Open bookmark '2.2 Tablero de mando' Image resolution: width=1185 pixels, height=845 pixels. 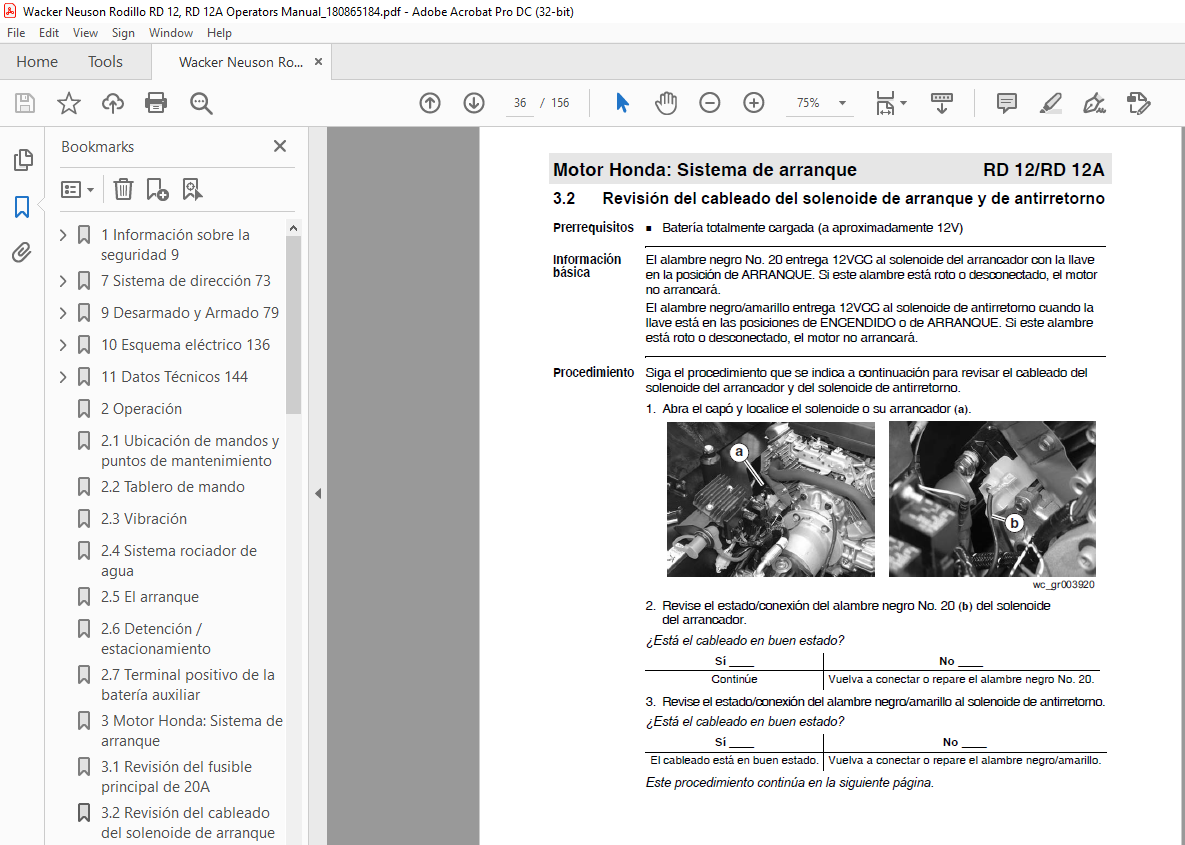pyautogui.click(x=173, y=487)
